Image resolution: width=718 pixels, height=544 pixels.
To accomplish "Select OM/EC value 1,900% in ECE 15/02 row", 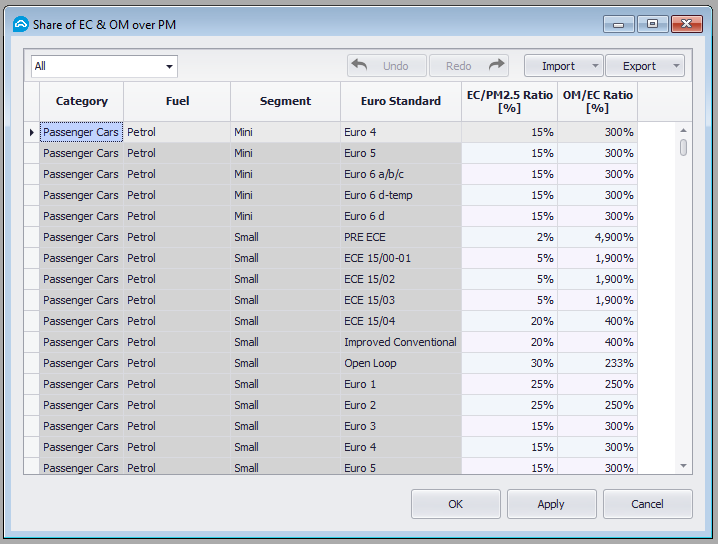I will [598, 279].
